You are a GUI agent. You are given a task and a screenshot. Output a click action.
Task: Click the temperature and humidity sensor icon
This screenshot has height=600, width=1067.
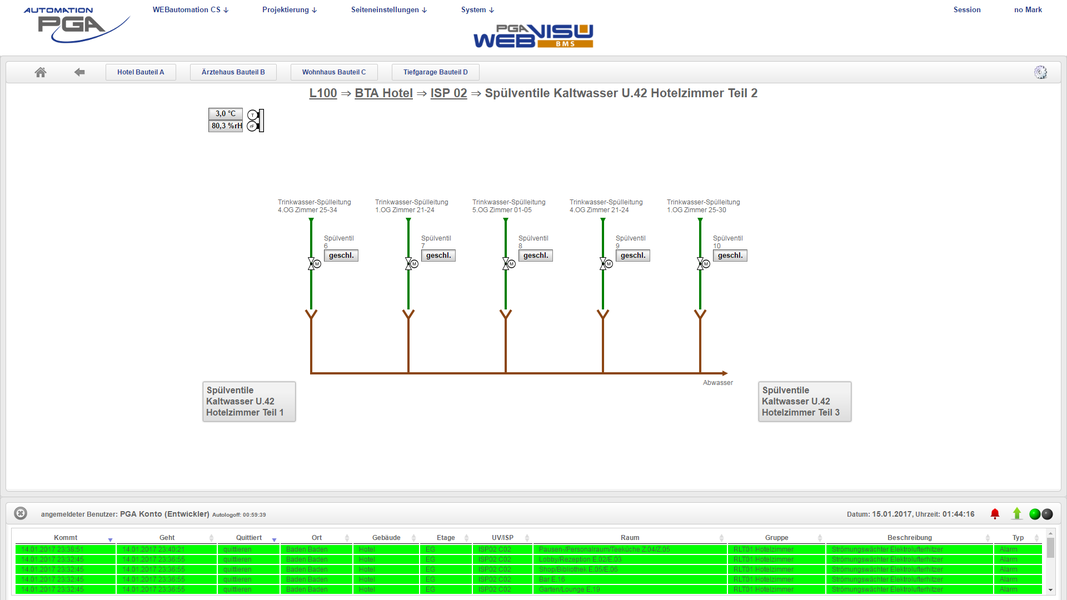(255, 120)
